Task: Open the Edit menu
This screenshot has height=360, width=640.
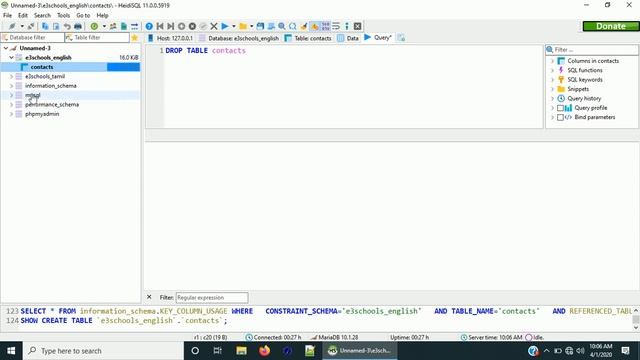Action: point(23,16)
